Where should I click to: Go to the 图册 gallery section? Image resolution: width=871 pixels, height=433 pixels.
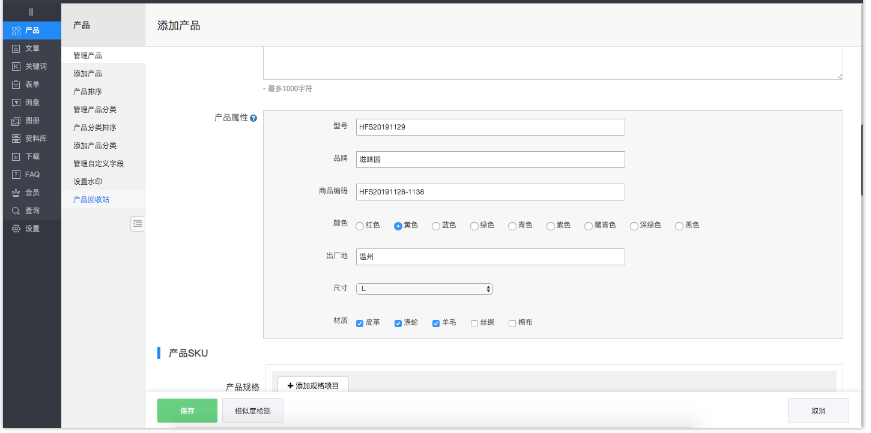(30, 120)
